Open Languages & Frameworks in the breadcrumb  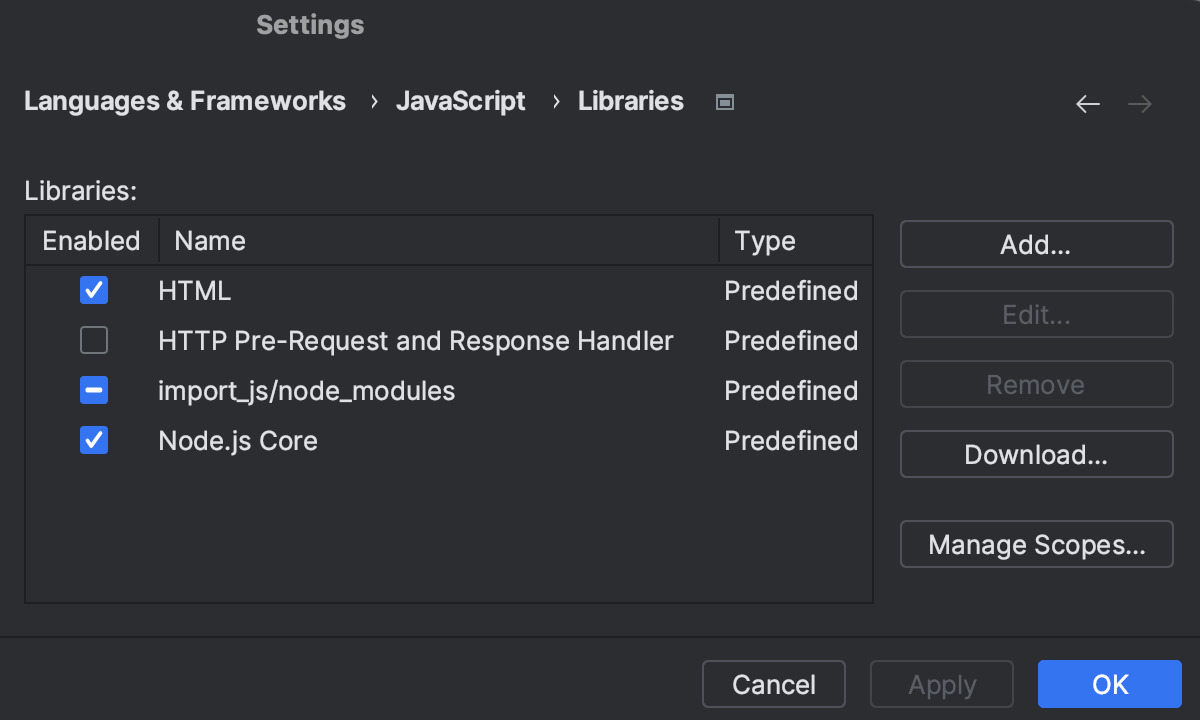[x=185, y=101]
